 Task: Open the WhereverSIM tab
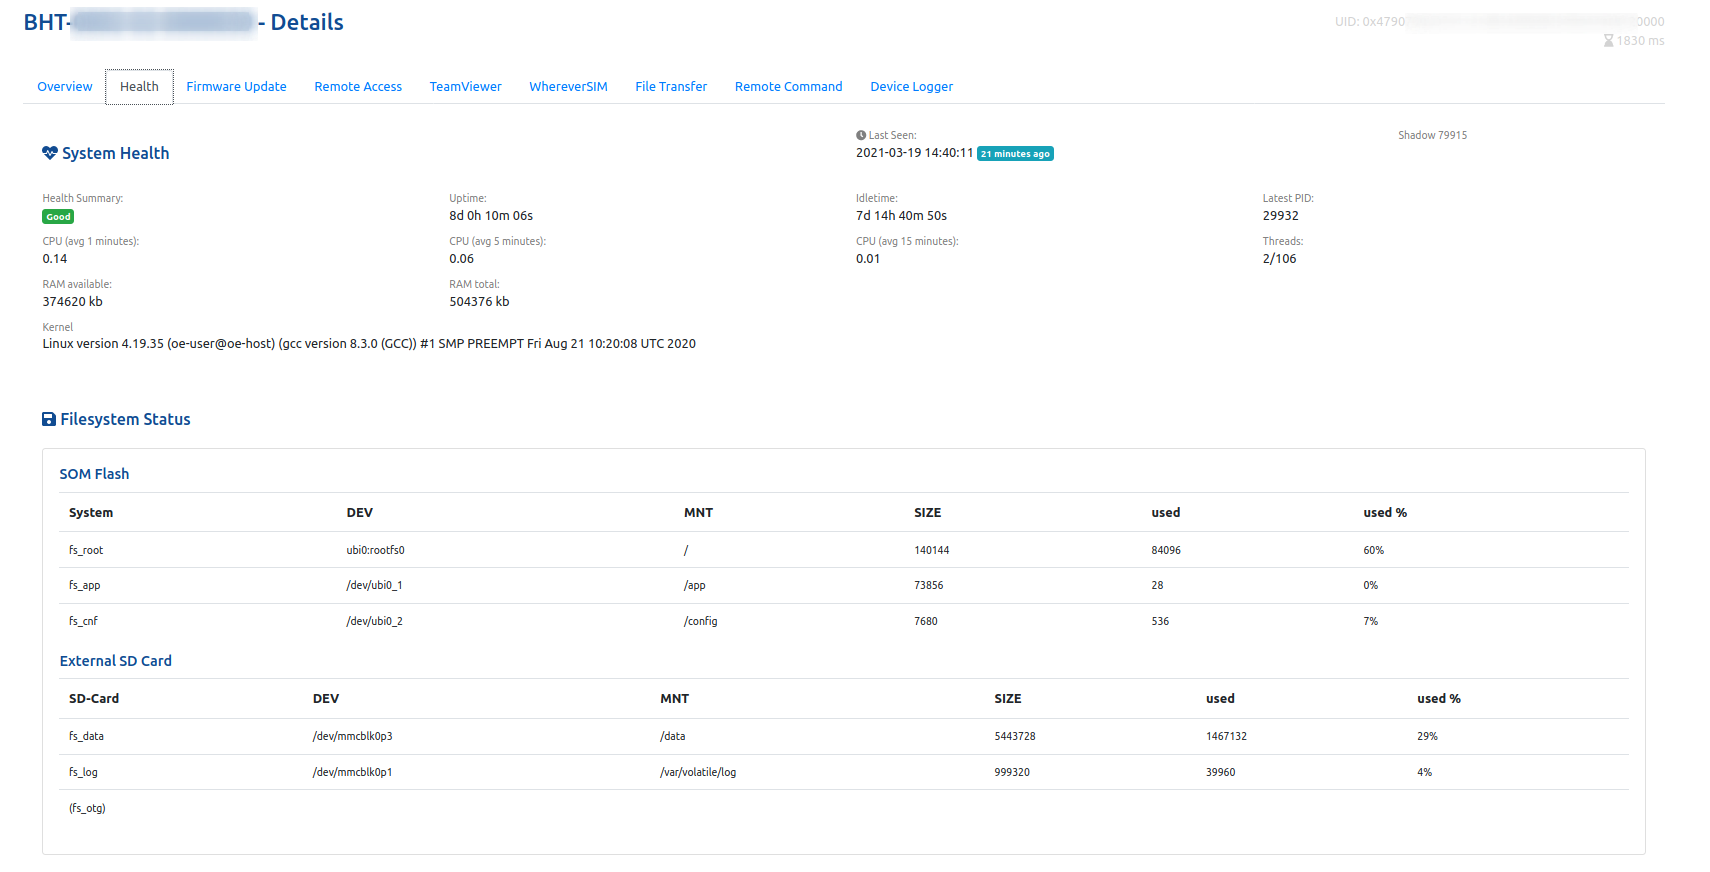tap(568, 87)
